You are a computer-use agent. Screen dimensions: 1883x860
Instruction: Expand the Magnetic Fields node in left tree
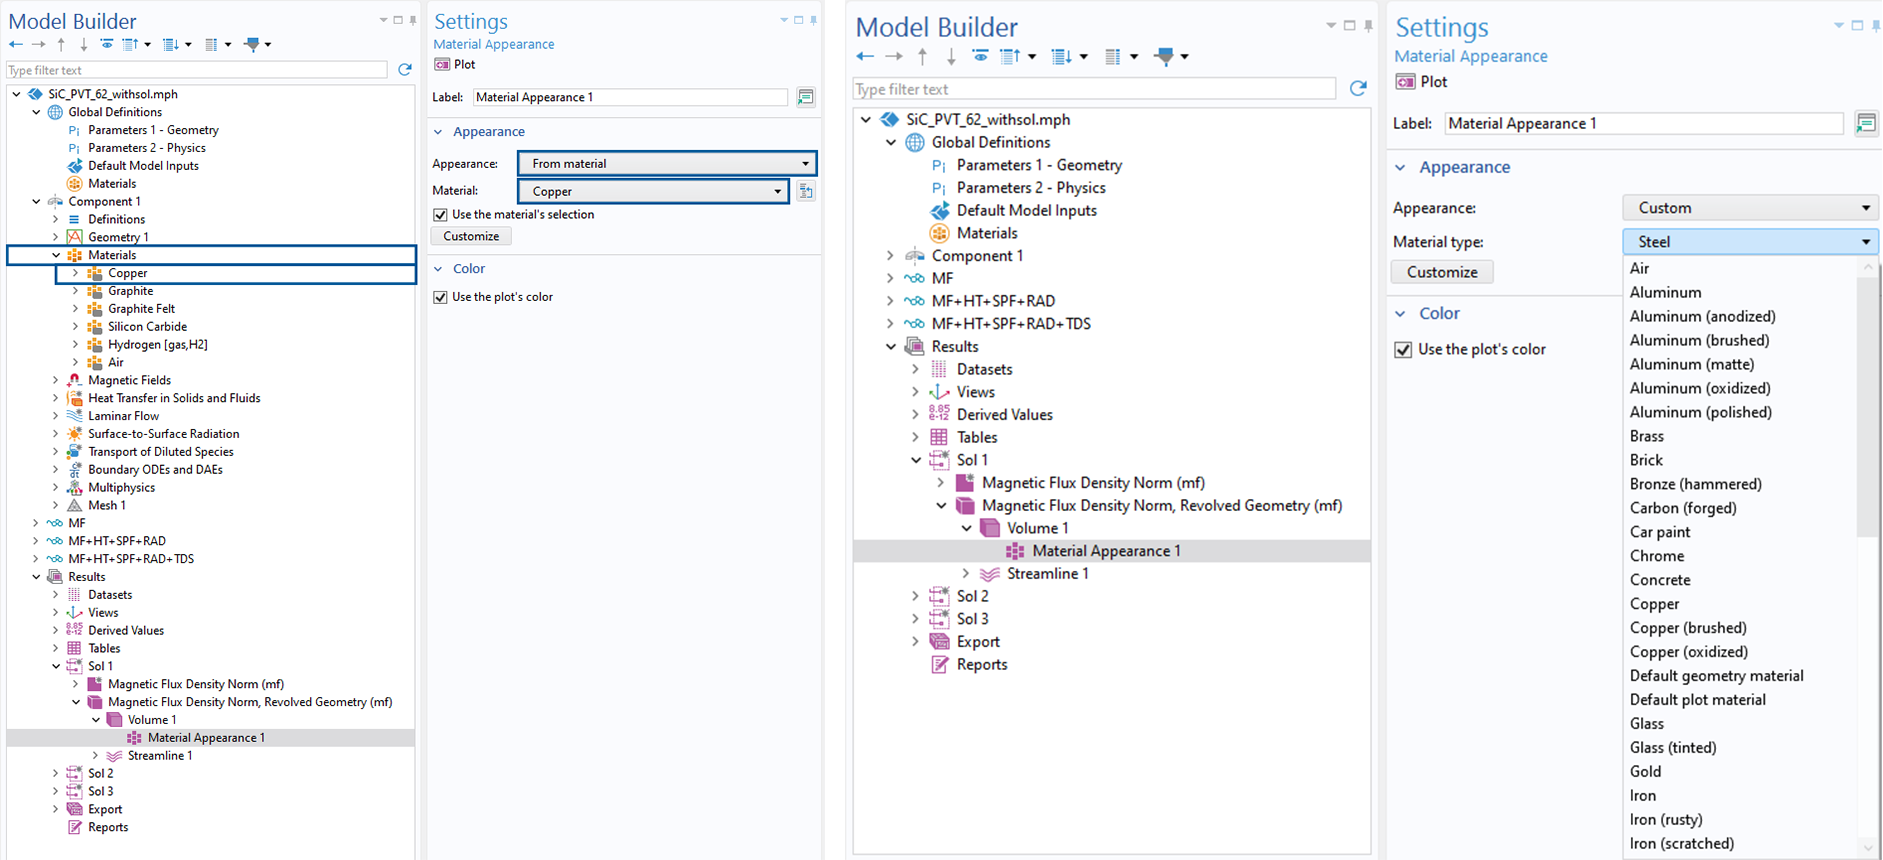click(x=56, y=380)
